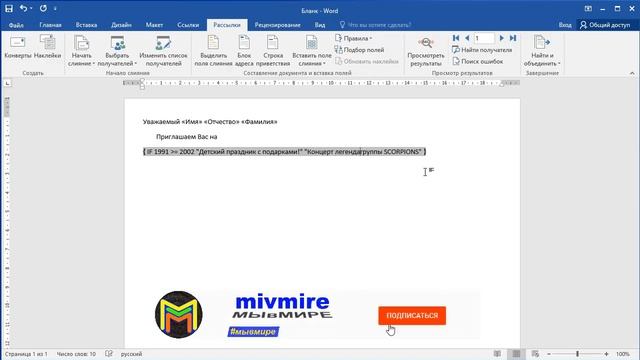
Task: Go to the last record arrow
Action: tap(513, 38)
